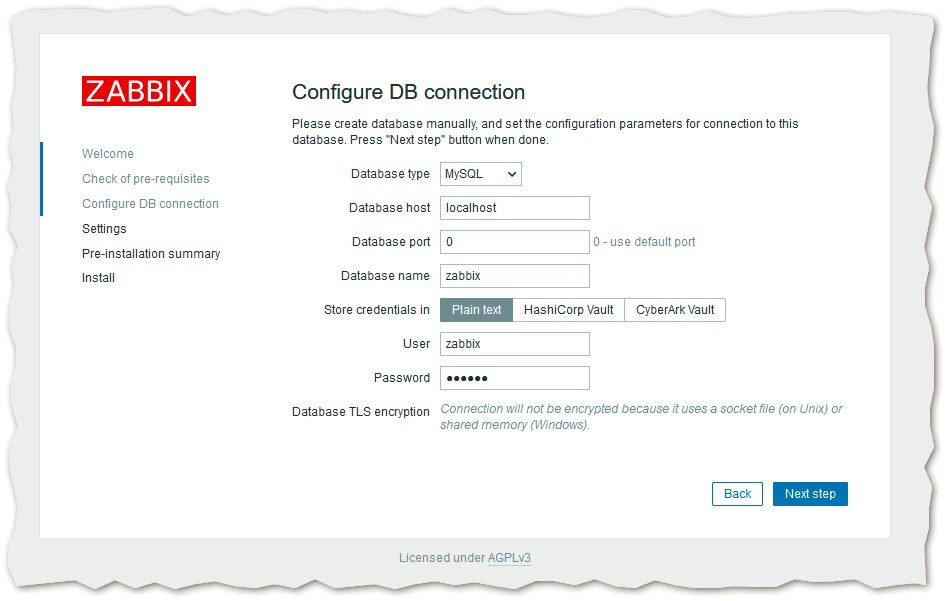Switch credential storage to CyberArk Vault

point(675,310)
